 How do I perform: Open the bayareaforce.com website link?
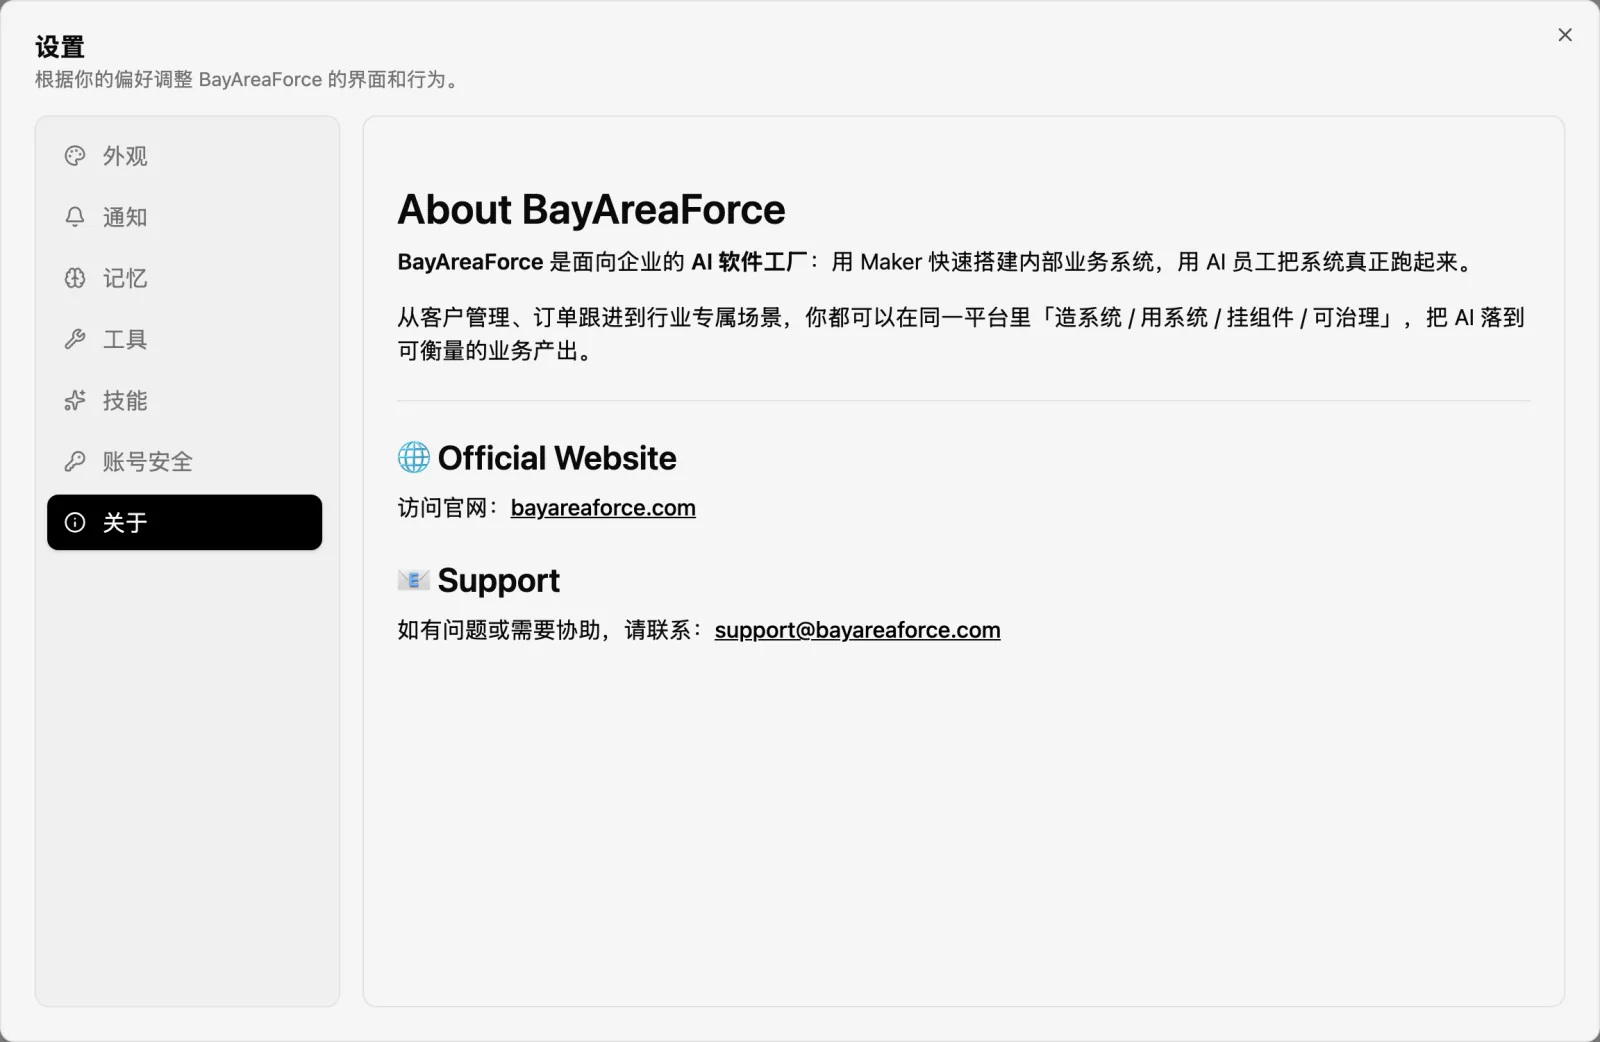[603, 508]
